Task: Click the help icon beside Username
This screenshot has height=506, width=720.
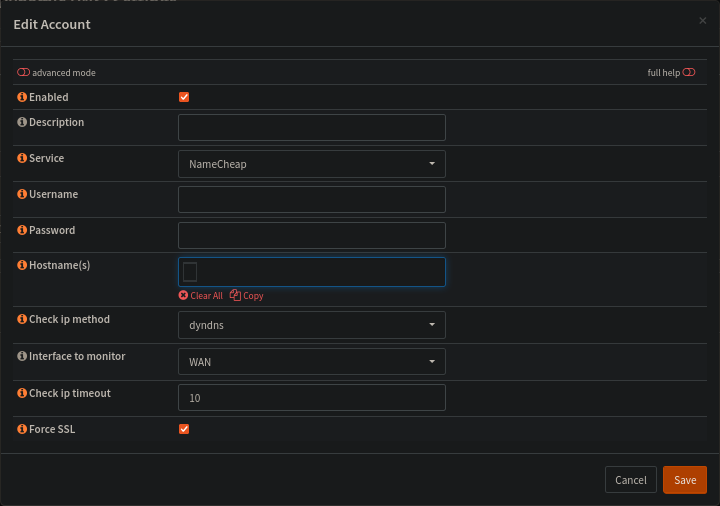Action: pyautogui.click(x=22, y=194)
